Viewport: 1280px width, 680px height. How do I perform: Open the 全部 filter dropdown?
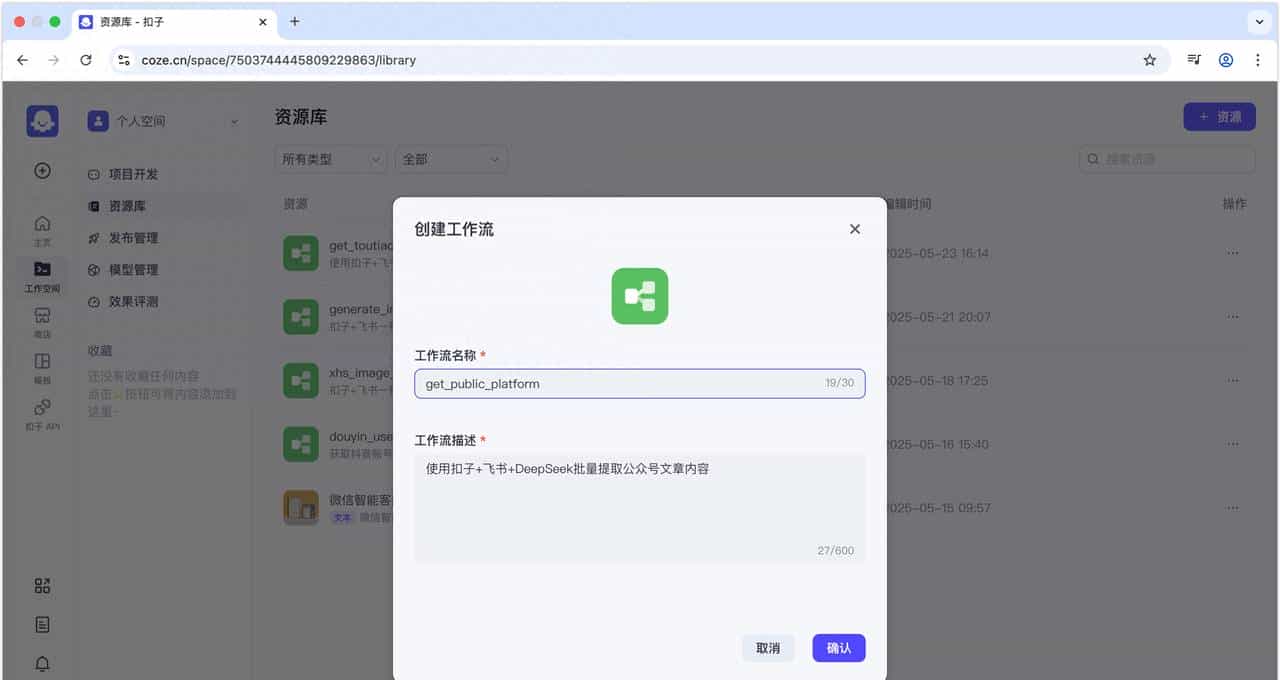450,159
